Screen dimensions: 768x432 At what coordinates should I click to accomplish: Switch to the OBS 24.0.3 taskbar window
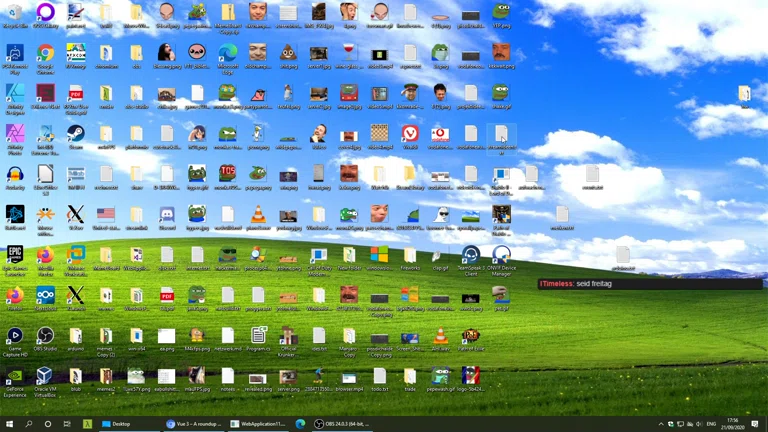click(x=342, y=424)
